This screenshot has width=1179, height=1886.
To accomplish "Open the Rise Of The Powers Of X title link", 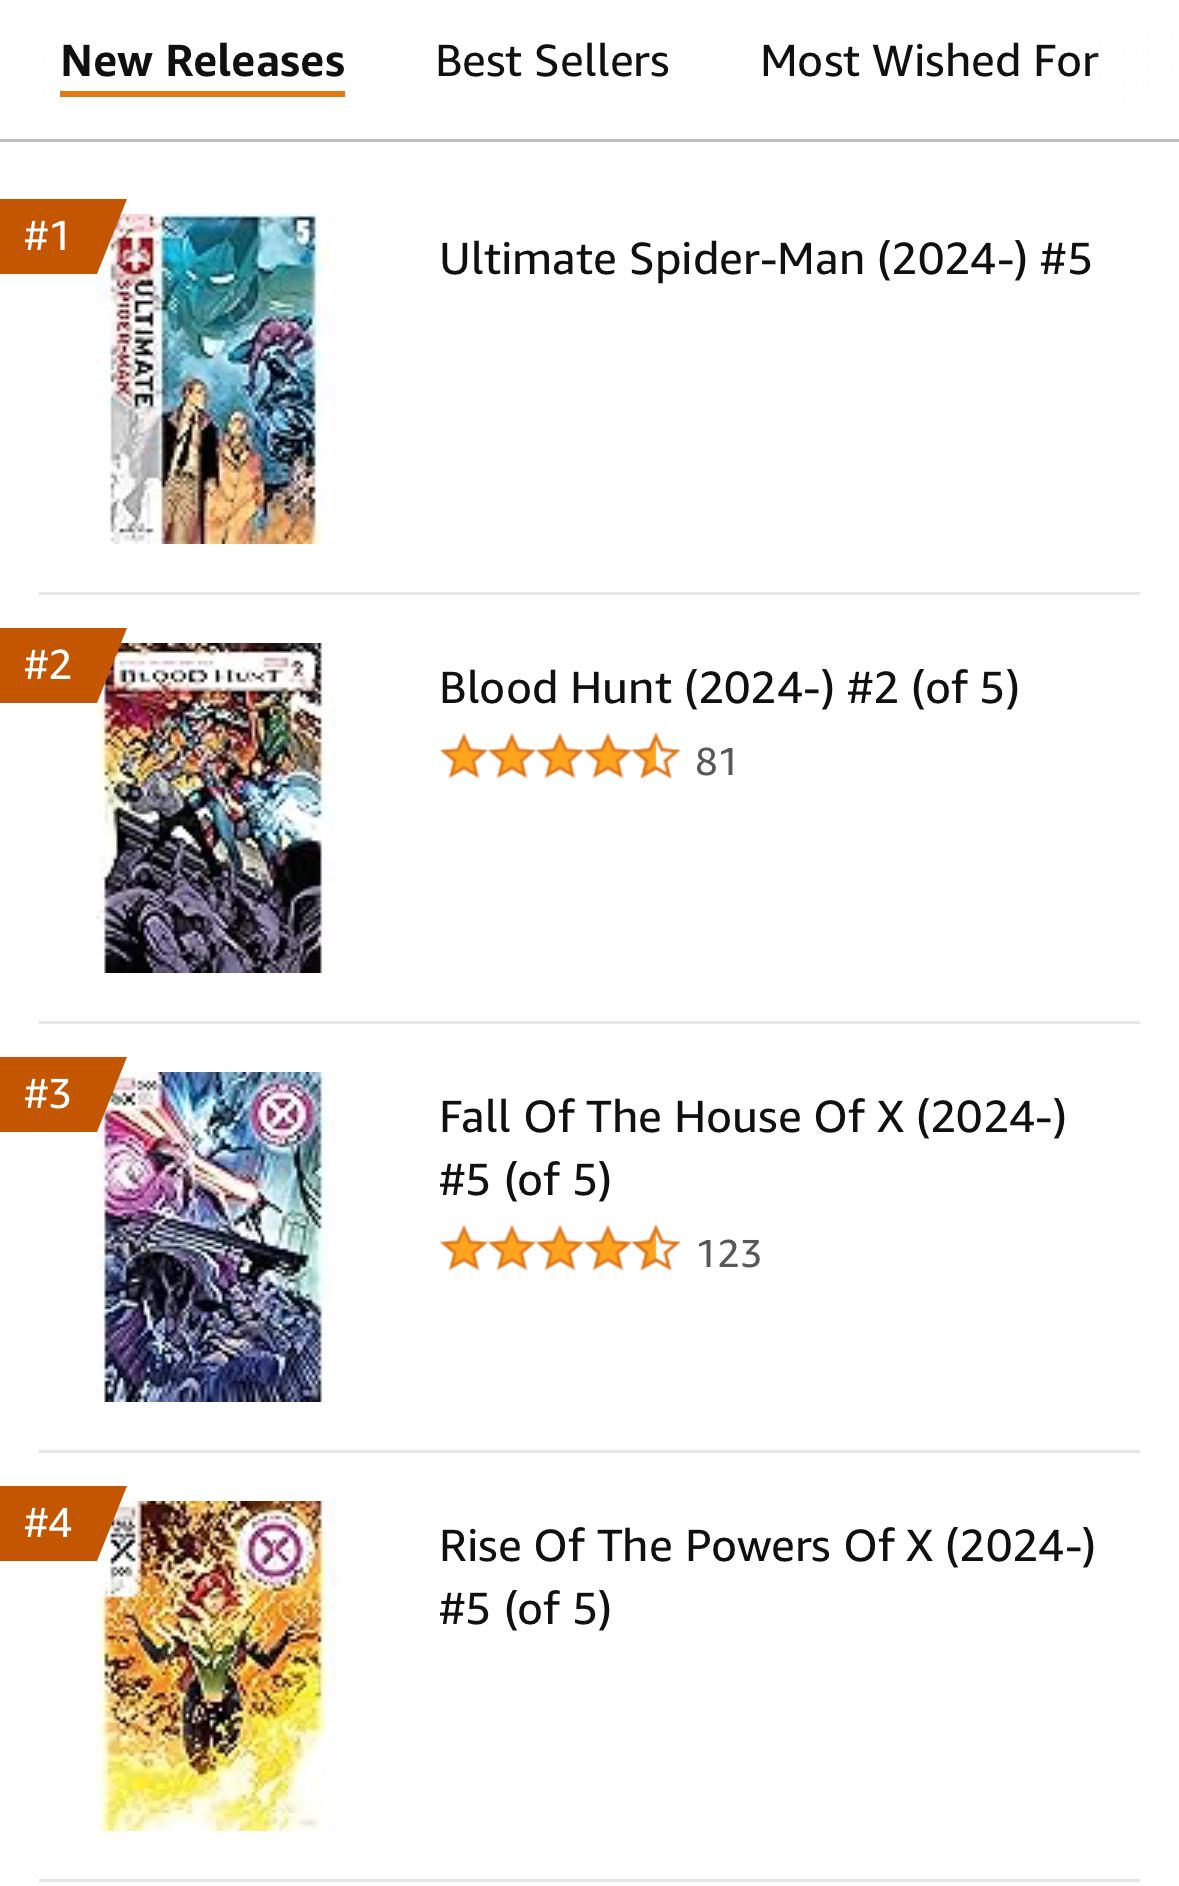I will [766, 1577].
